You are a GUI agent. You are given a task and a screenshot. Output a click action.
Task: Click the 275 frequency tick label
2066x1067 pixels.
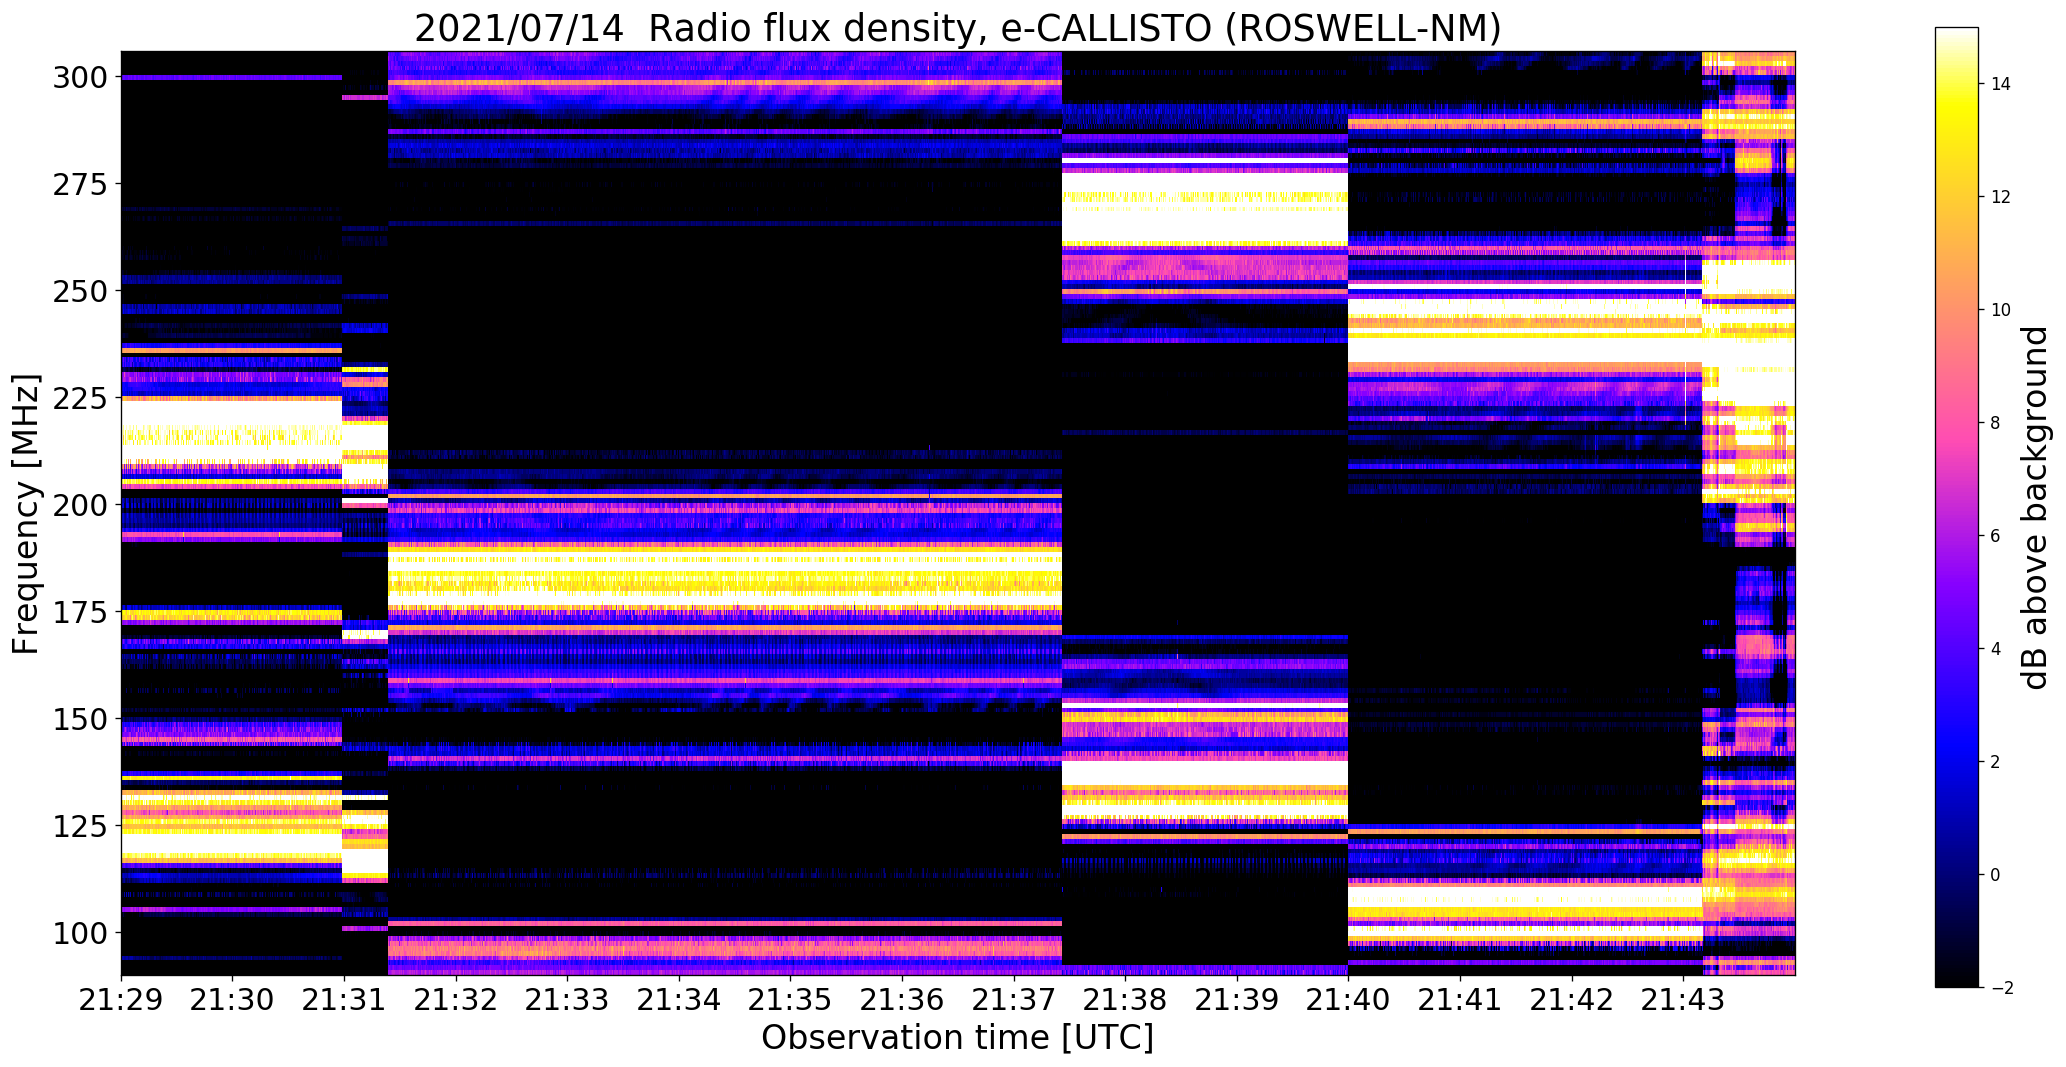point(80,184)
